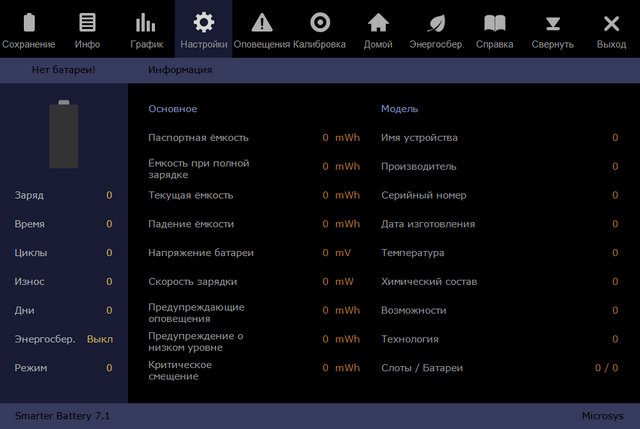
Task: Click the Выход close icon
Action: point(611,23)
